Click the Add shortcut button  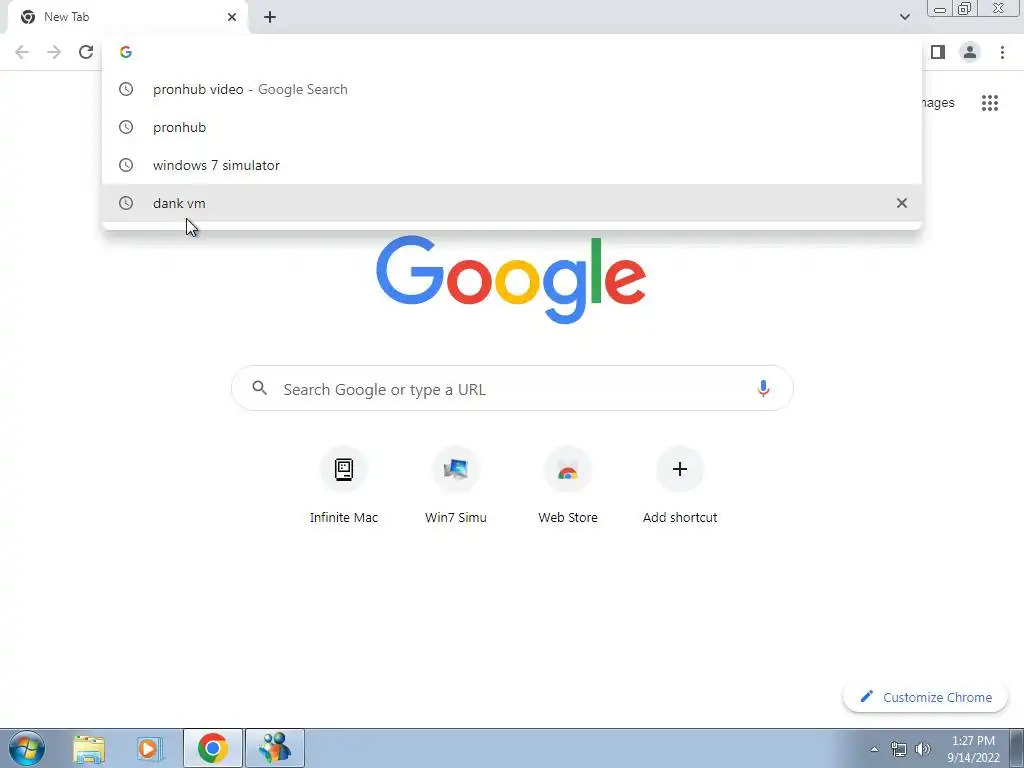click(680, 486)
